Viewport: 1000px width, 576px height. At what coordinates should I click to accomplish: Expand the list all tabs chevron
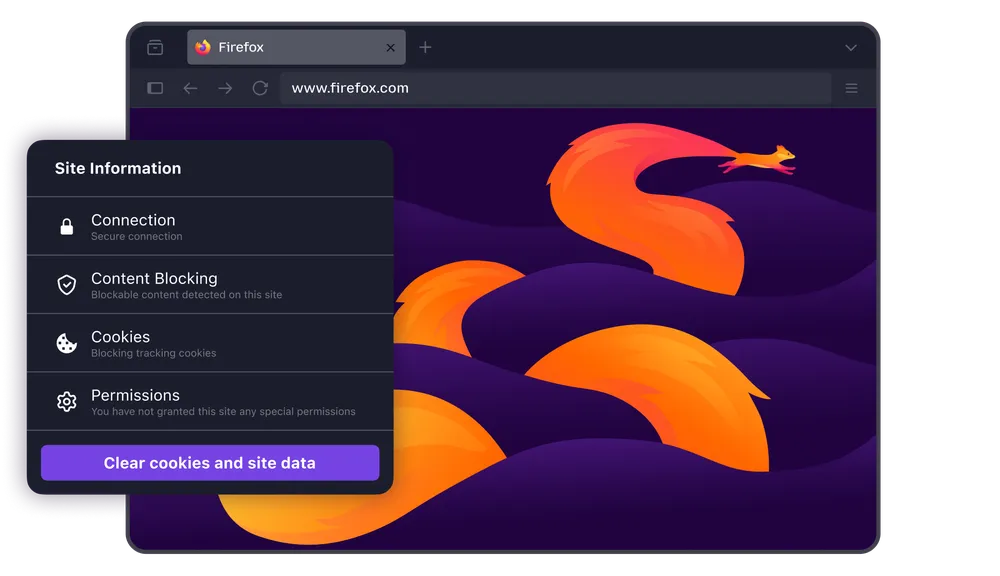pyautogui.click(x=851, y=48)
